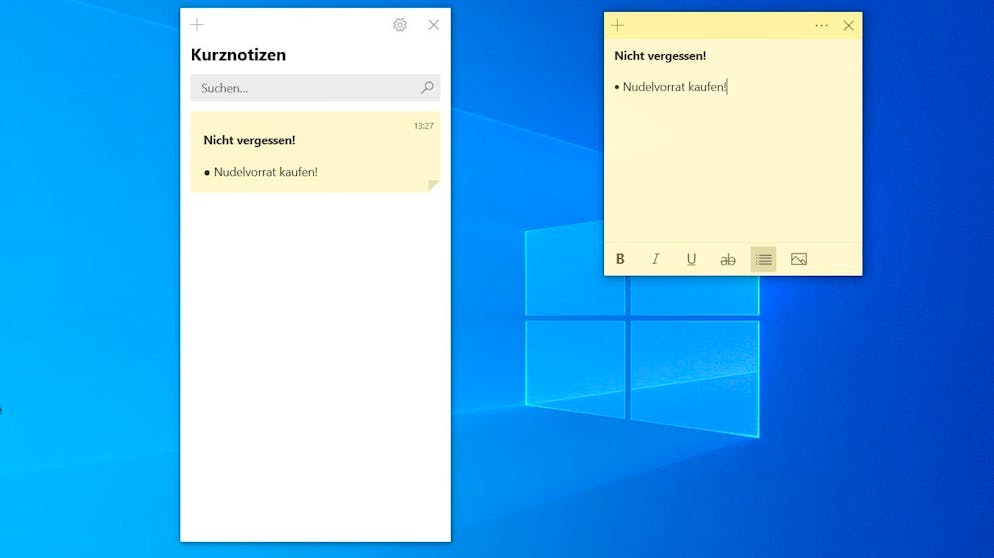The width and height of the screenshot is (994, 558).
Task: Toggle bold formatting in the sticky note
Action: [620, 259]
